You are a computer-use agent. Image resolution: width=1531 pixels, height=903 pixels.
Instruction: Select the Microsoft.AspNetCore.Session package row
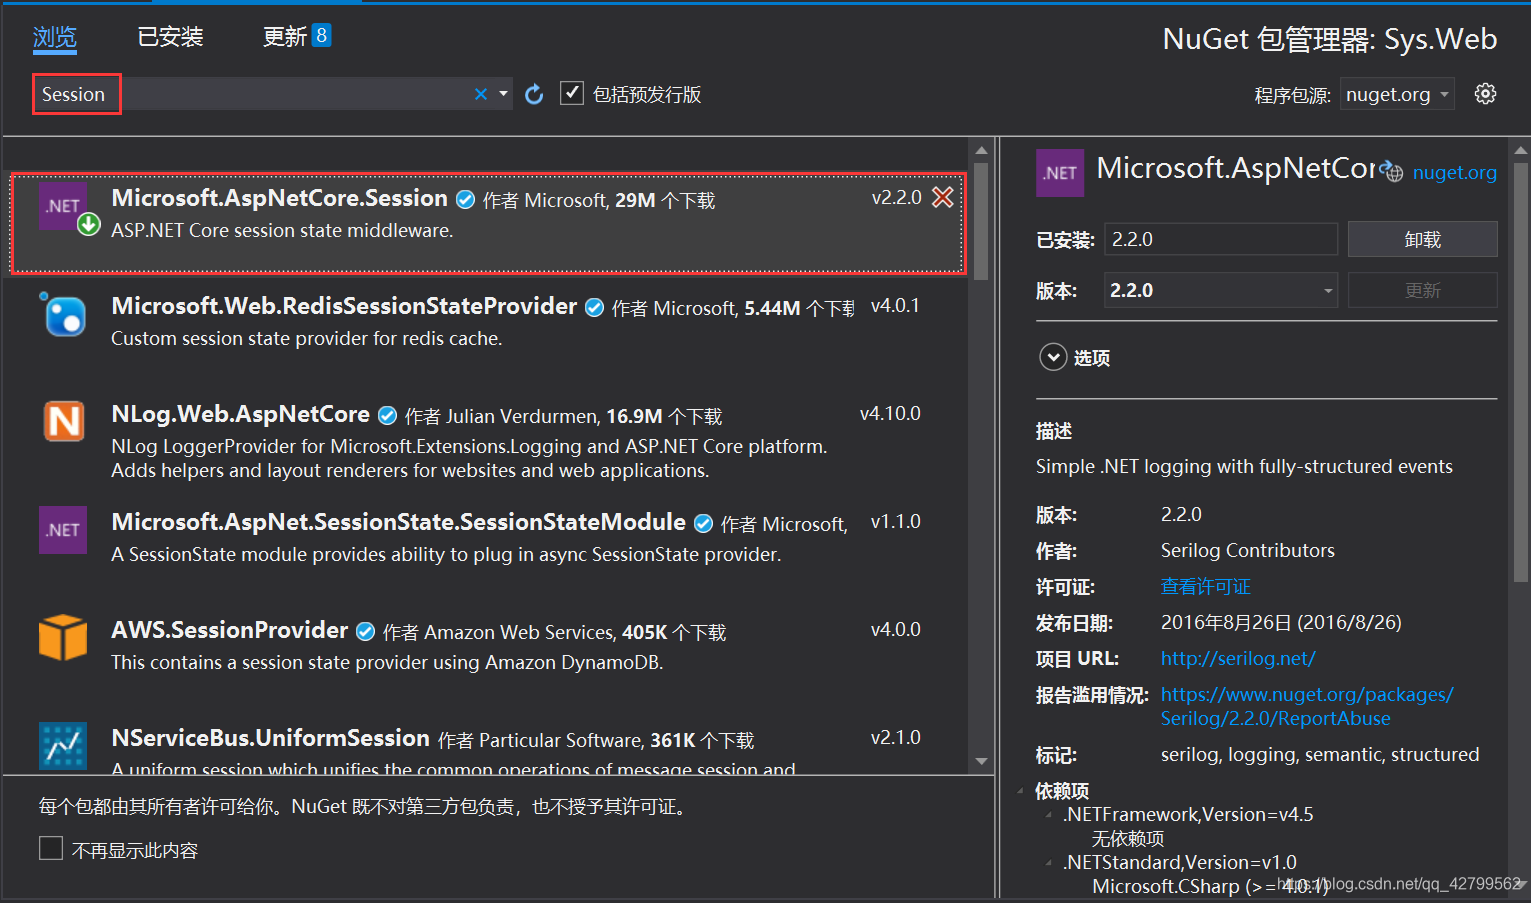pos(487,223)
